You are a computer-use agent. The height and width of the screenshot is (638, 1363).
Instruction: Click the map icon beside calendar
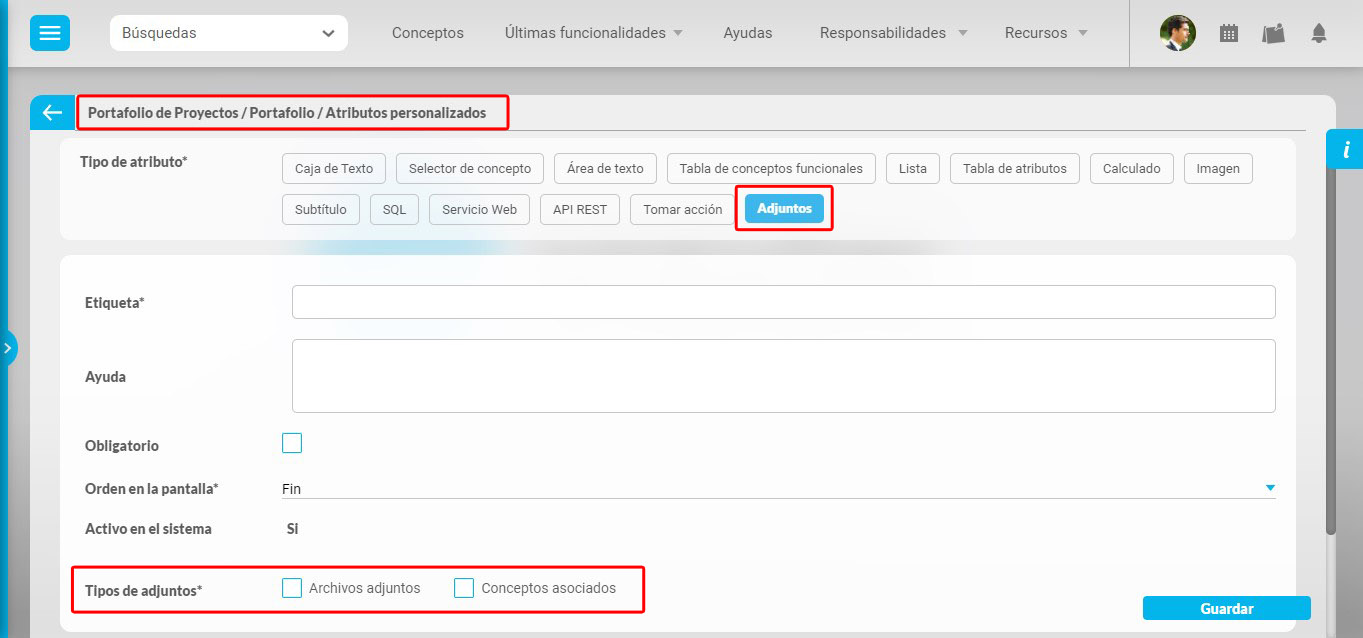tap(1273, 33)
